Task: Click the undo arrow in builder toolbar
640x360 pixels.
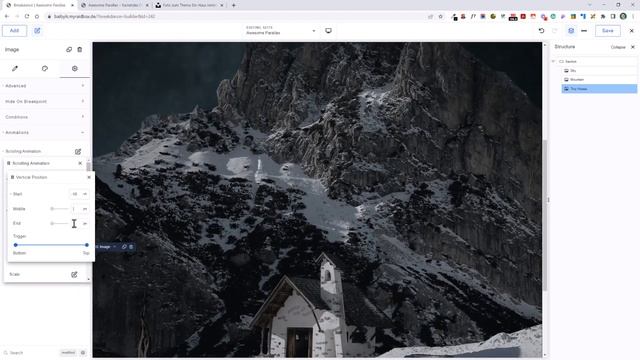Action: point(541,31)
